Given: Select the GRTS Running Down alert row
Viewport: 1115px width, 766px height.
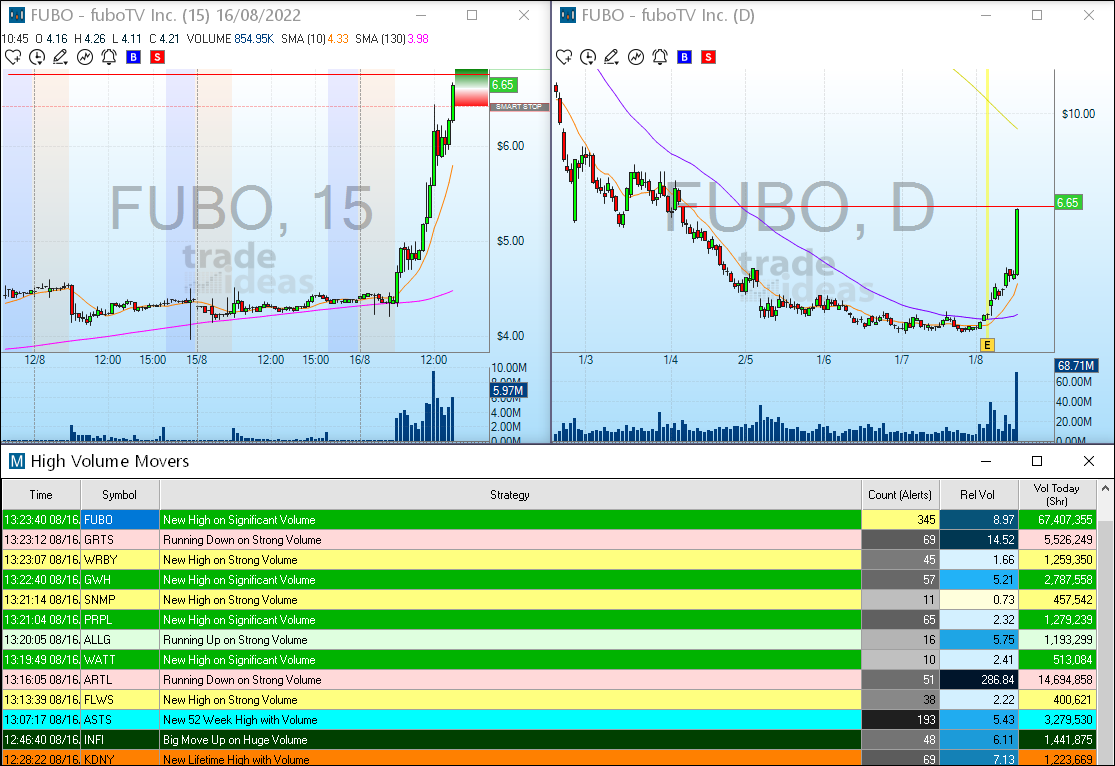Looking at the screenshot, I should [510, 540].
